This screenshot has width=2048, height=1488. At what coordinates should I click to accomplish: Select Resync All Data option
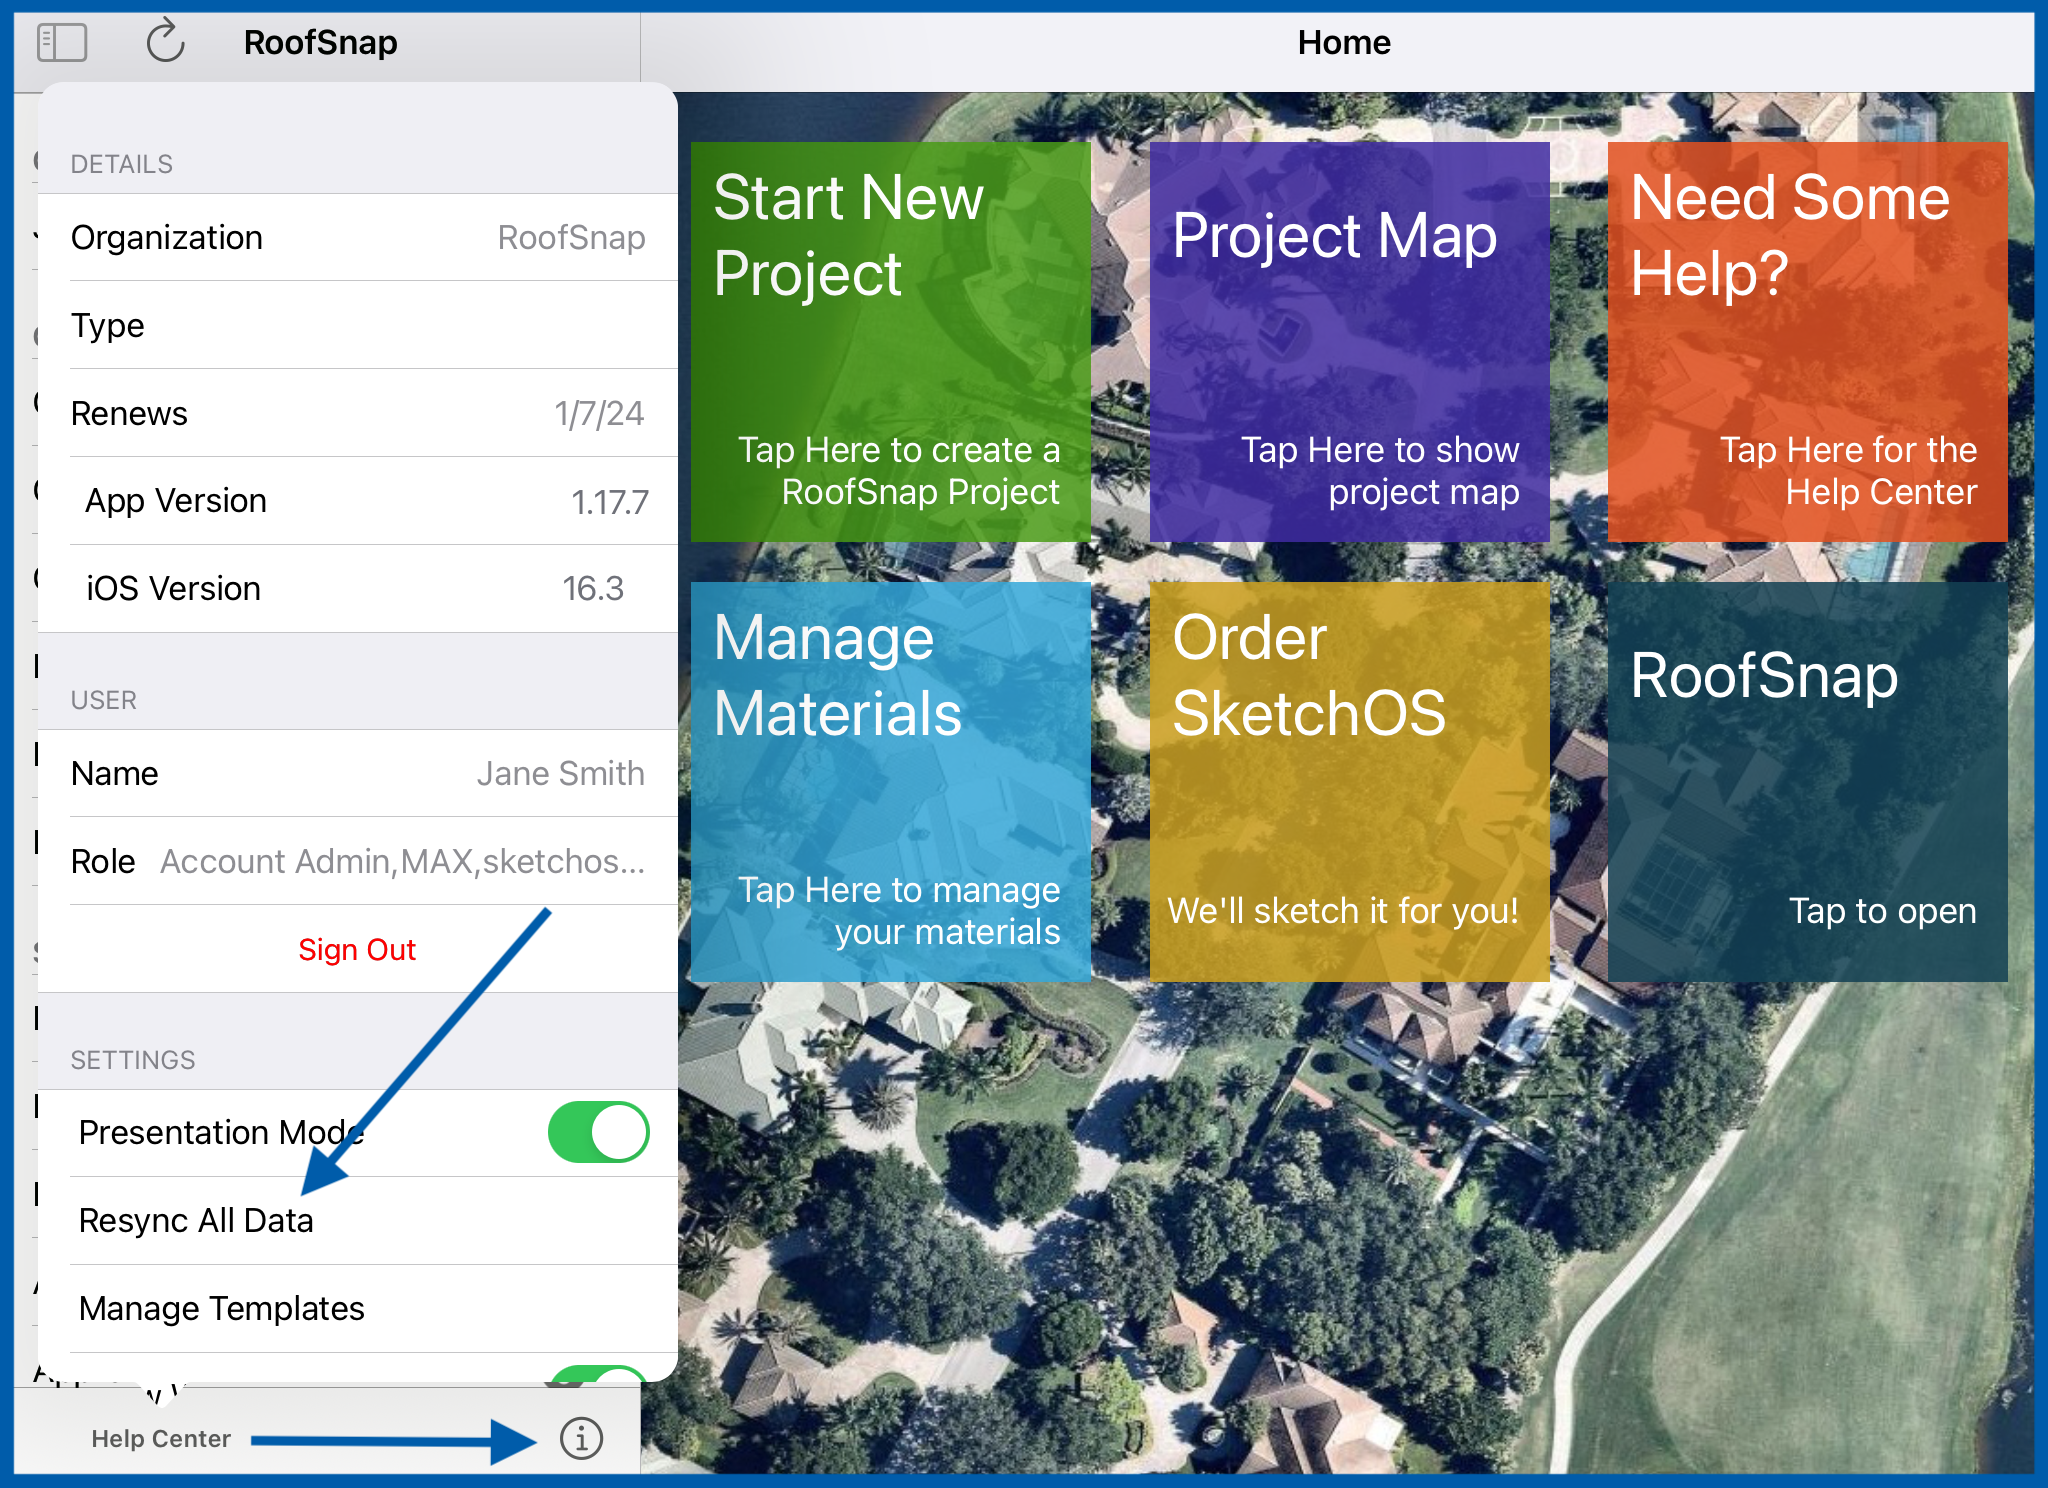click(358, 1221)
